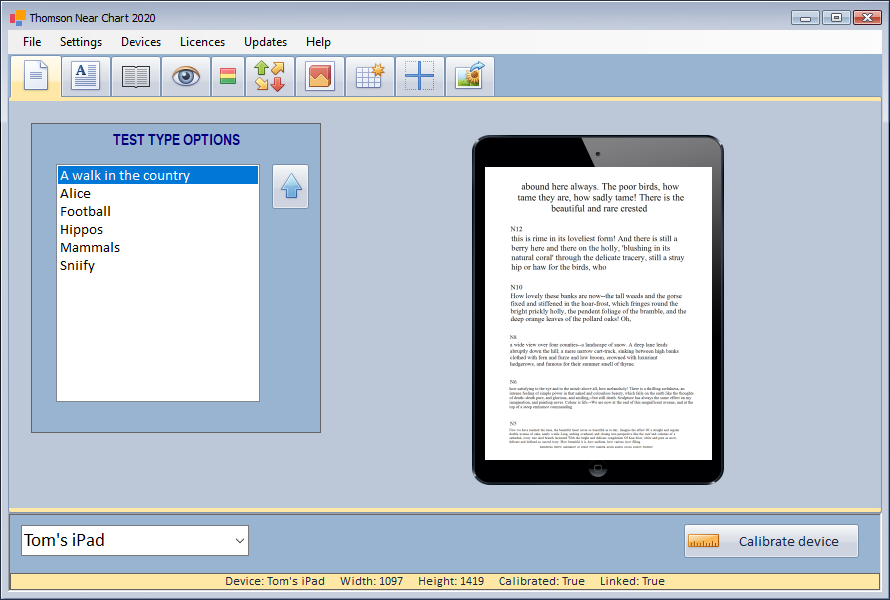This screenshot has width=890, height=600.
Task: Click the iPad preview reading chart
Action: click(x=598, y=312)
